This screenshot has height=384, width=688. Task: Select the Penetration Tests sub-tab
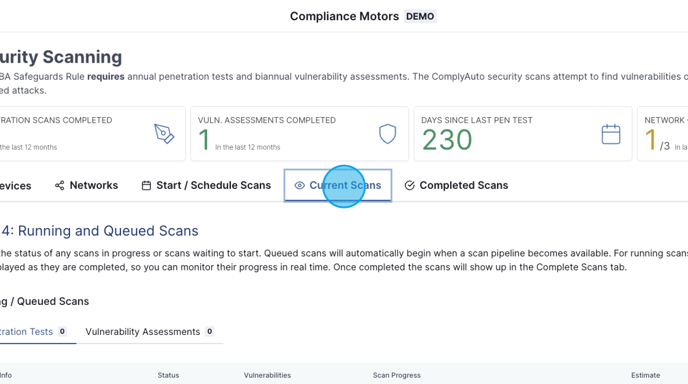(33, 332)
